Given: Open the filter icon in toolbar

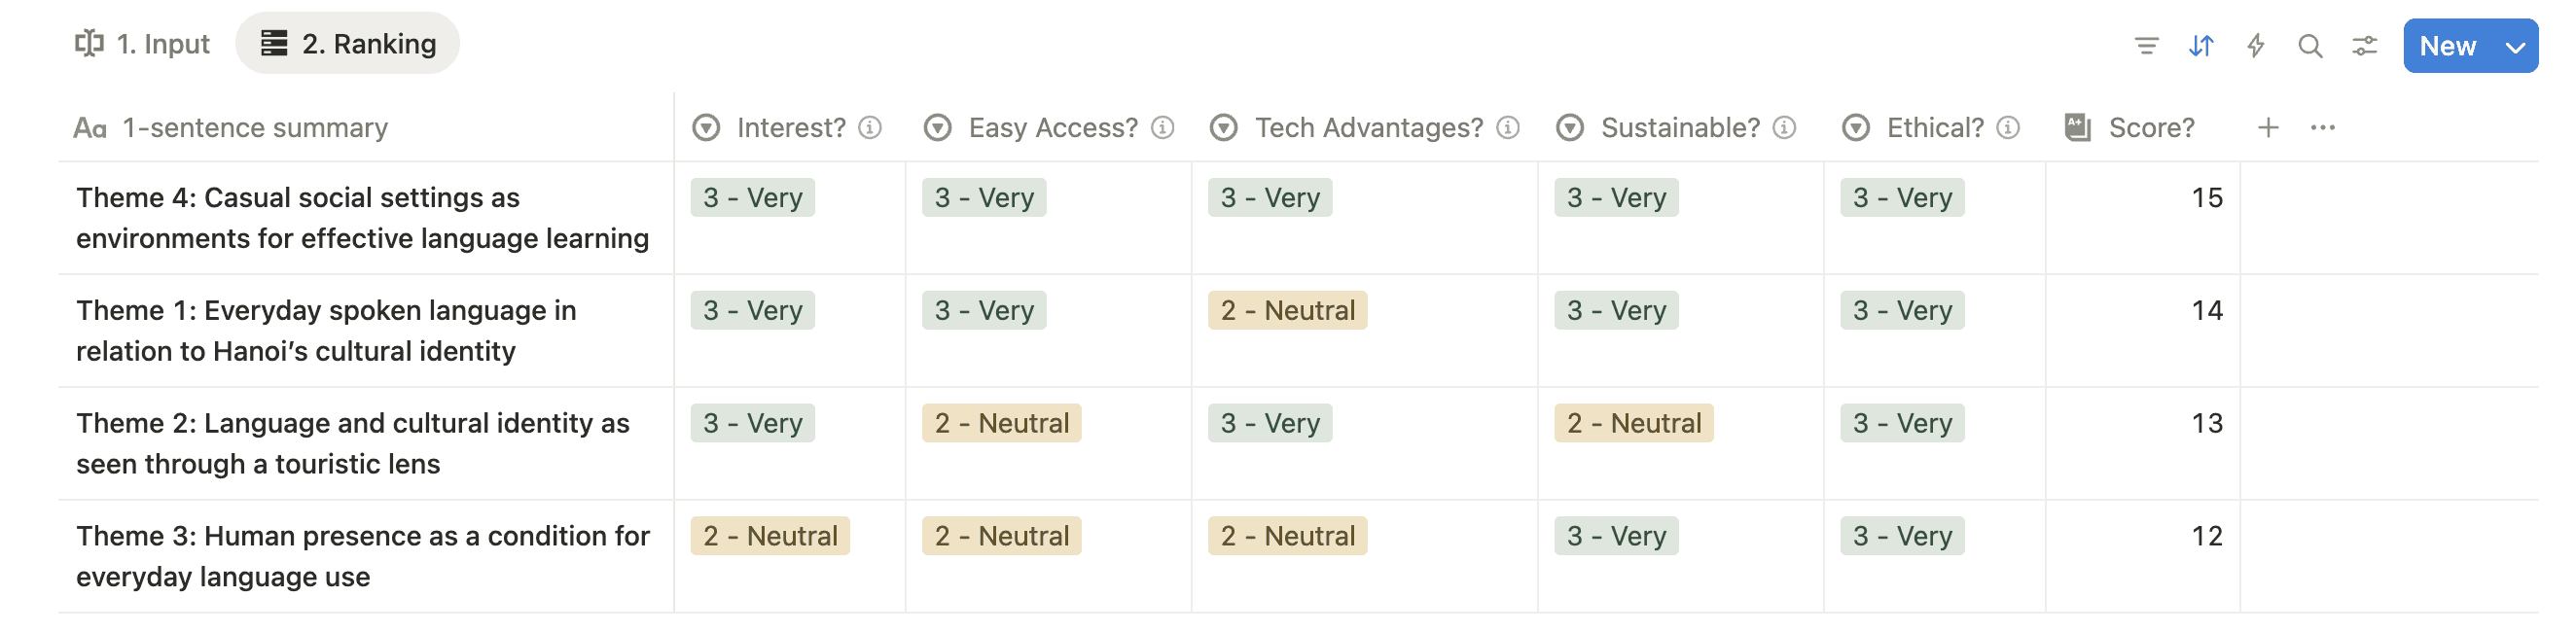Looking at the screenshot, I should point(2146,46).
